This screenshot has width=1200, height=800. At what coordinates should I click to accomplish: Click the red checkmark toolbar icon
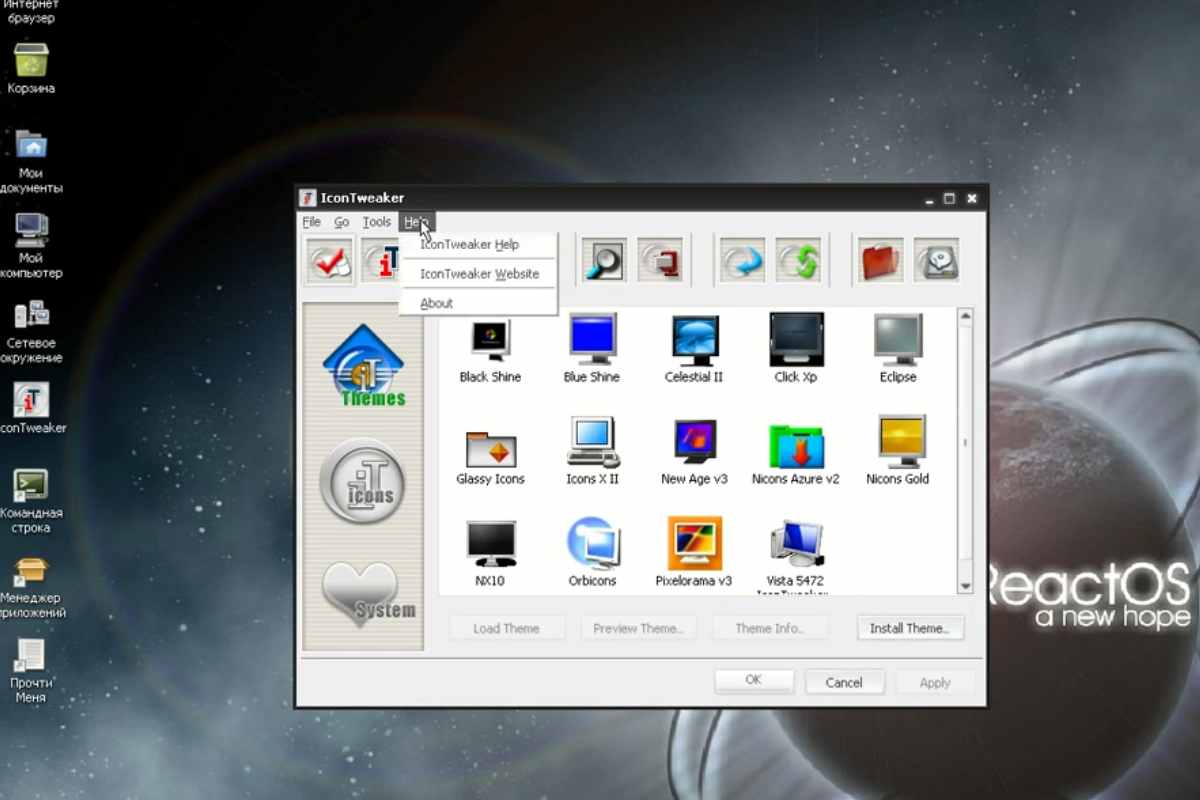[x=329, y=262]
